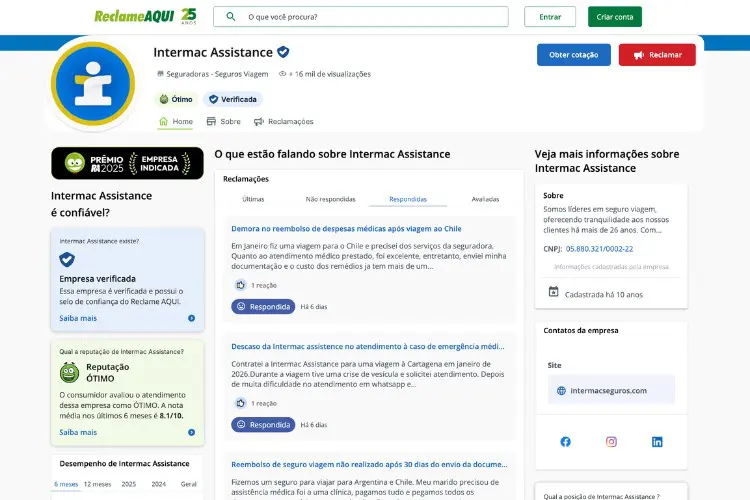750x500 pixels.
Task: Open complaint 'Reembolso de seguro viagem não realizado'
Action: pyautogui.click(x=369, y=465)
